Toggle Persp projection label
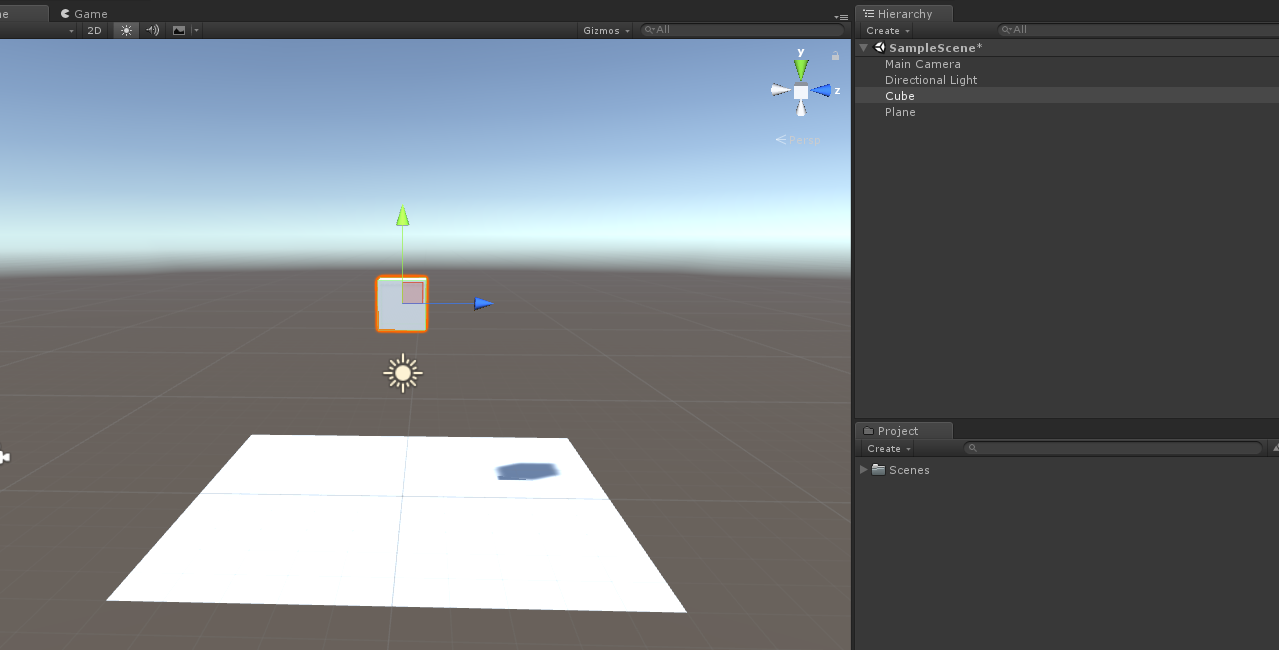1279x650 pixels. point(798,140)
